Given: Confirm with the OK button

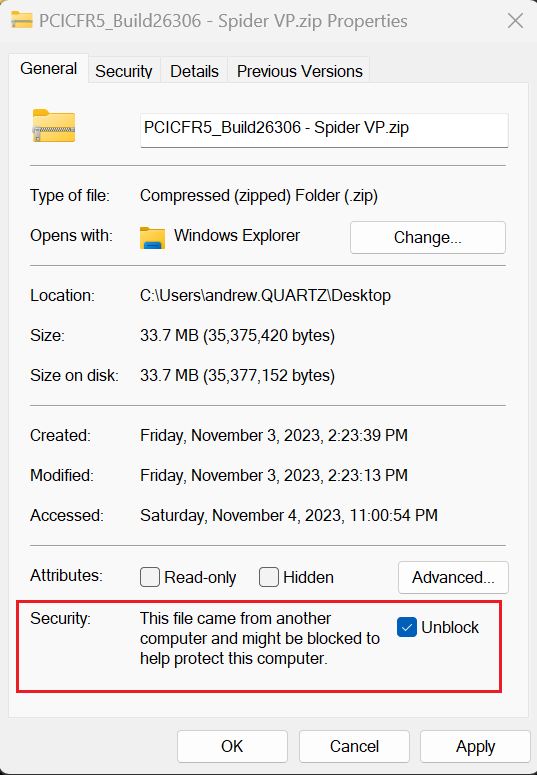Looking at the screenshot, I should click(232, 746).
